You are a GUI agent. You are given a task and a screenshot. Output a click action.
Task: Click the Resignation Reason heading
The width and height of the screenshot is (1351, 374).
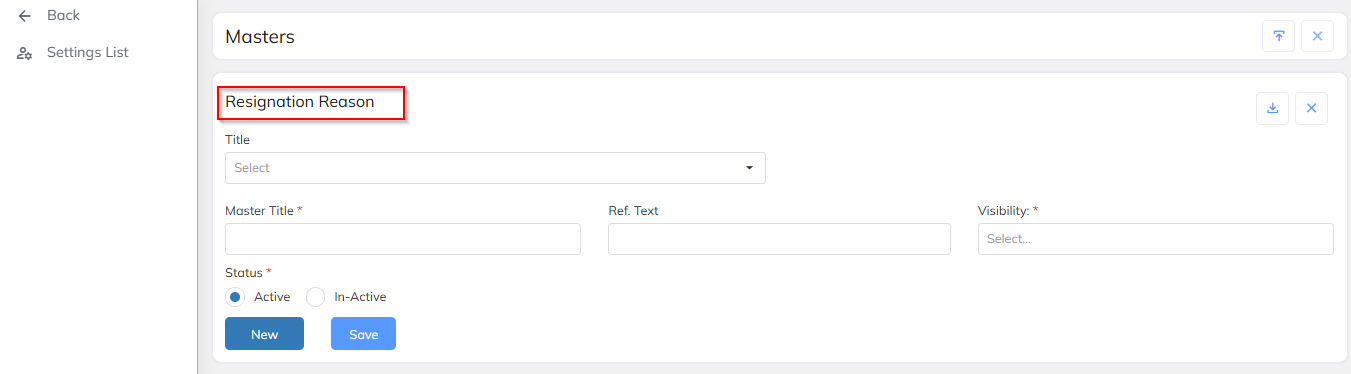click(x=300, y=102)
